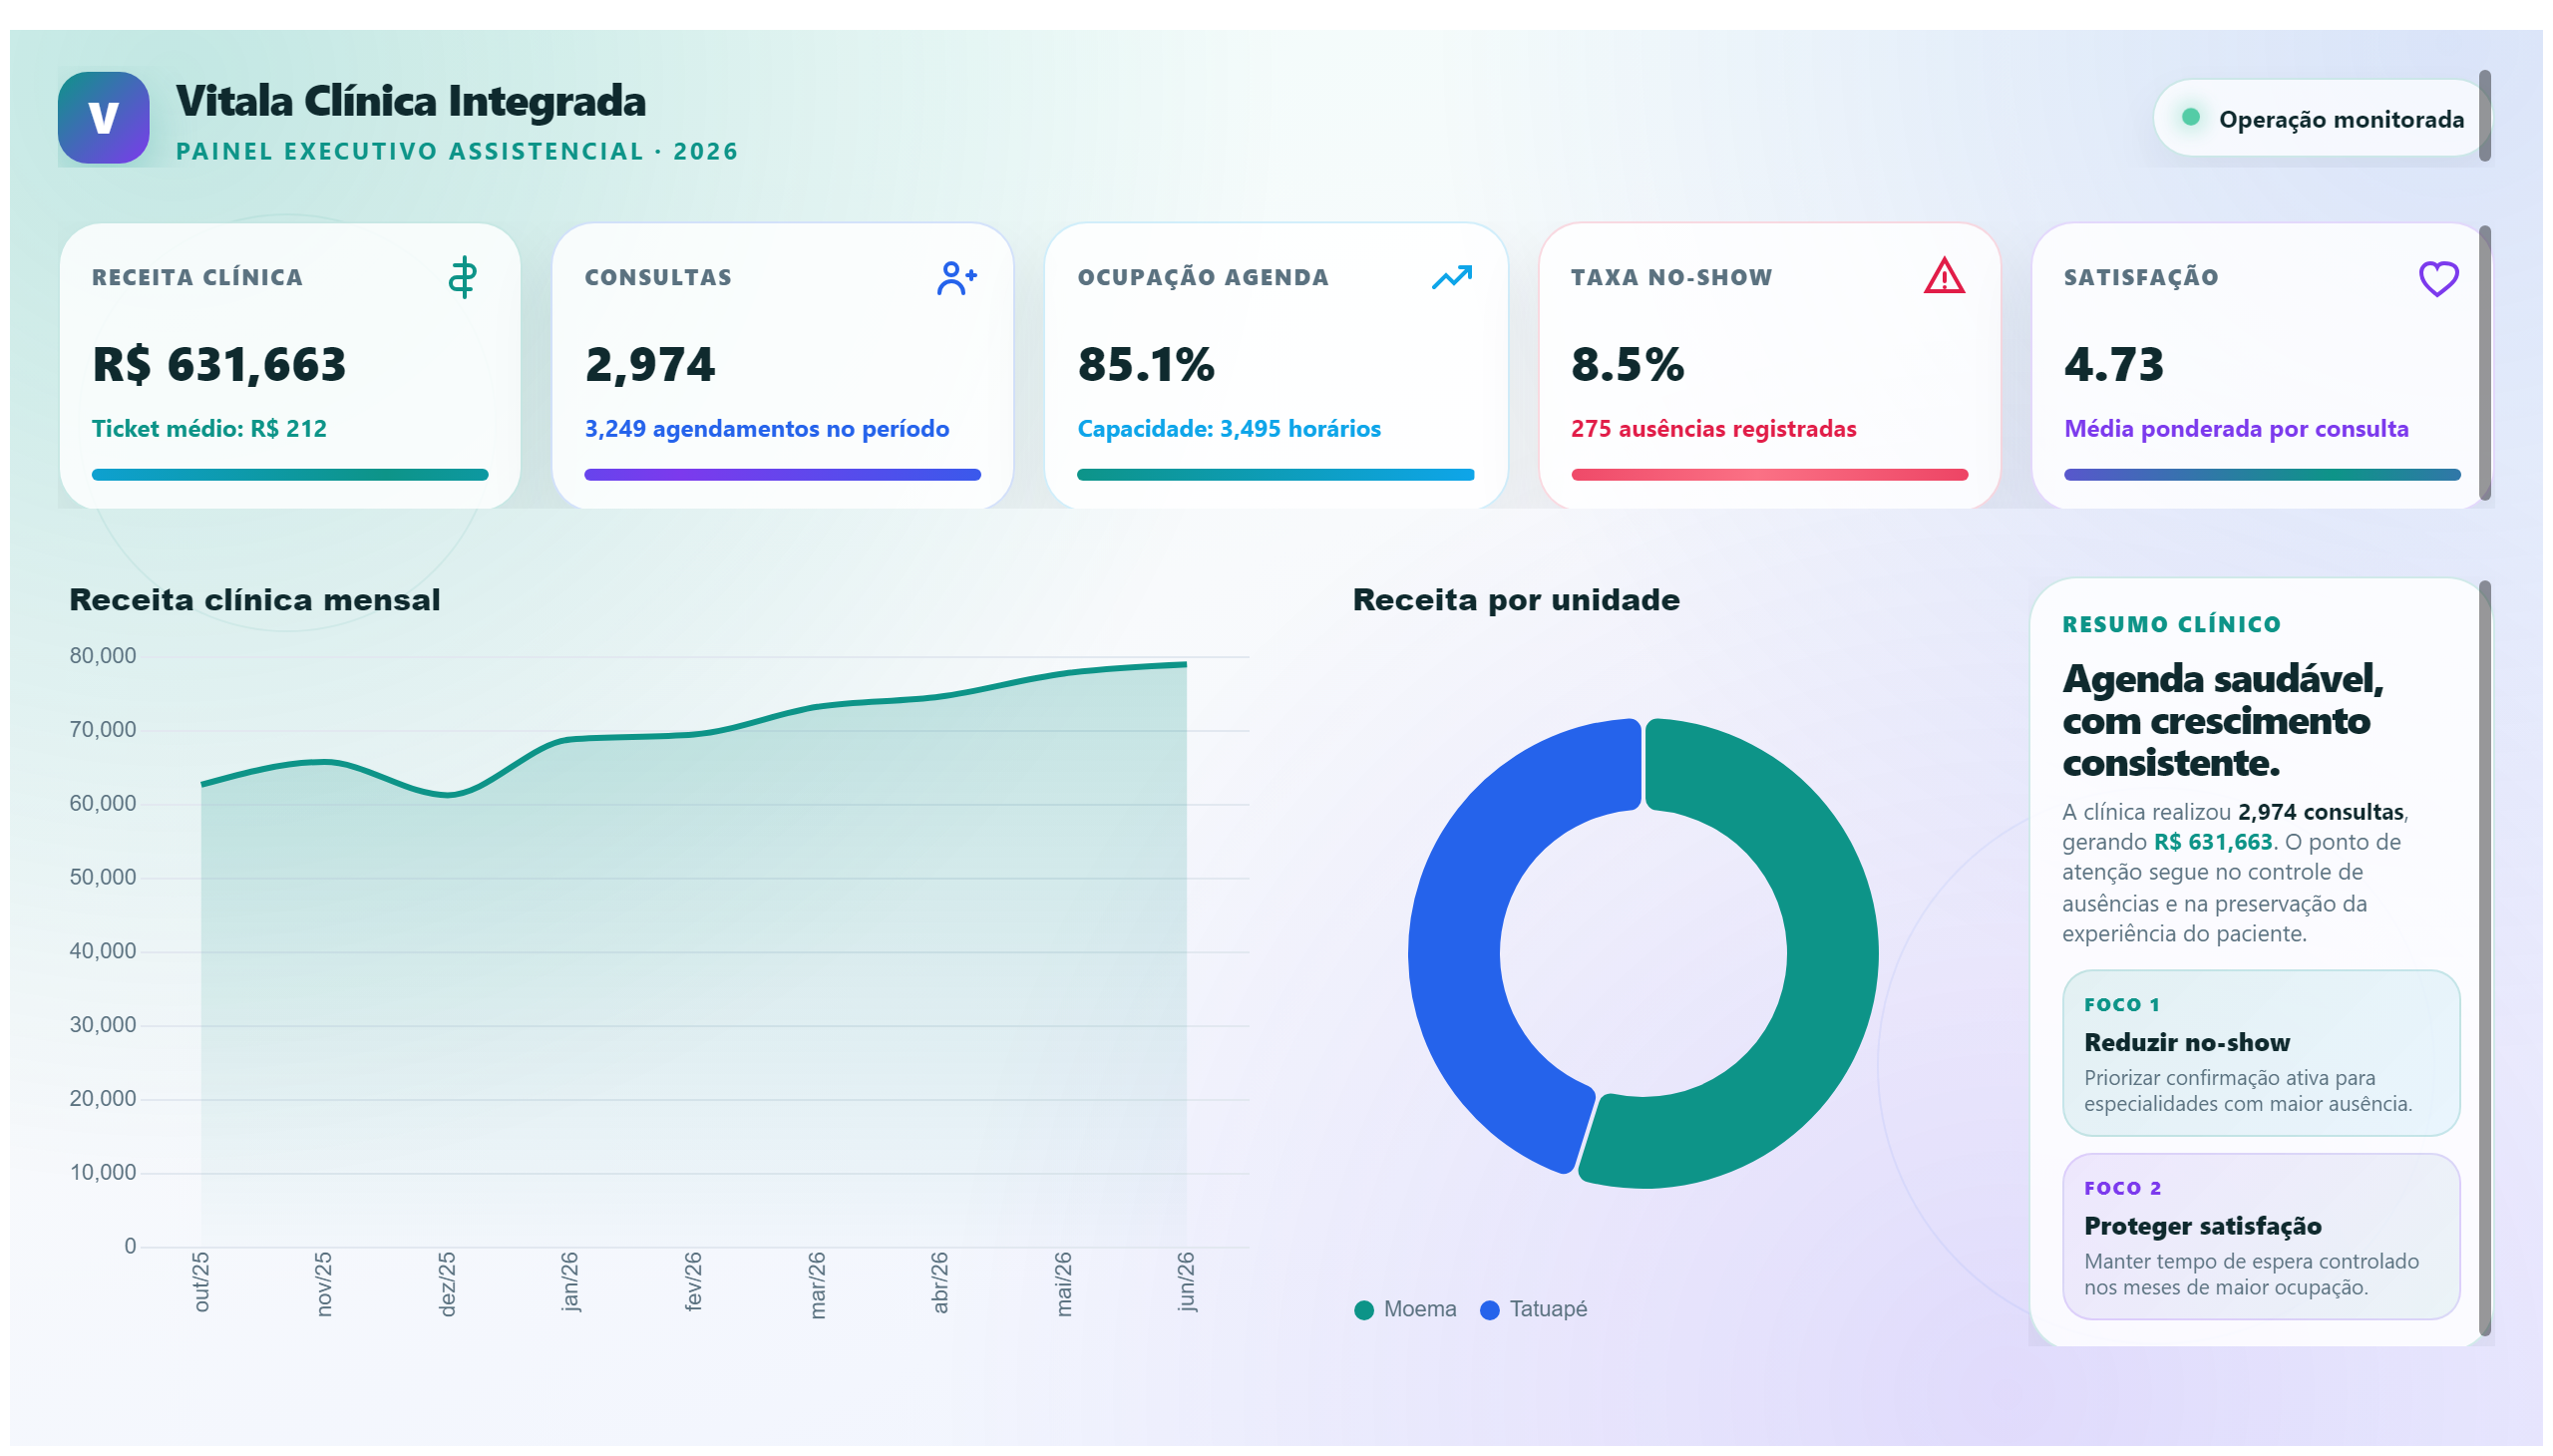
Task: Click the dollar sign icon in Receita Clínica
Action: tap(462, 277)
